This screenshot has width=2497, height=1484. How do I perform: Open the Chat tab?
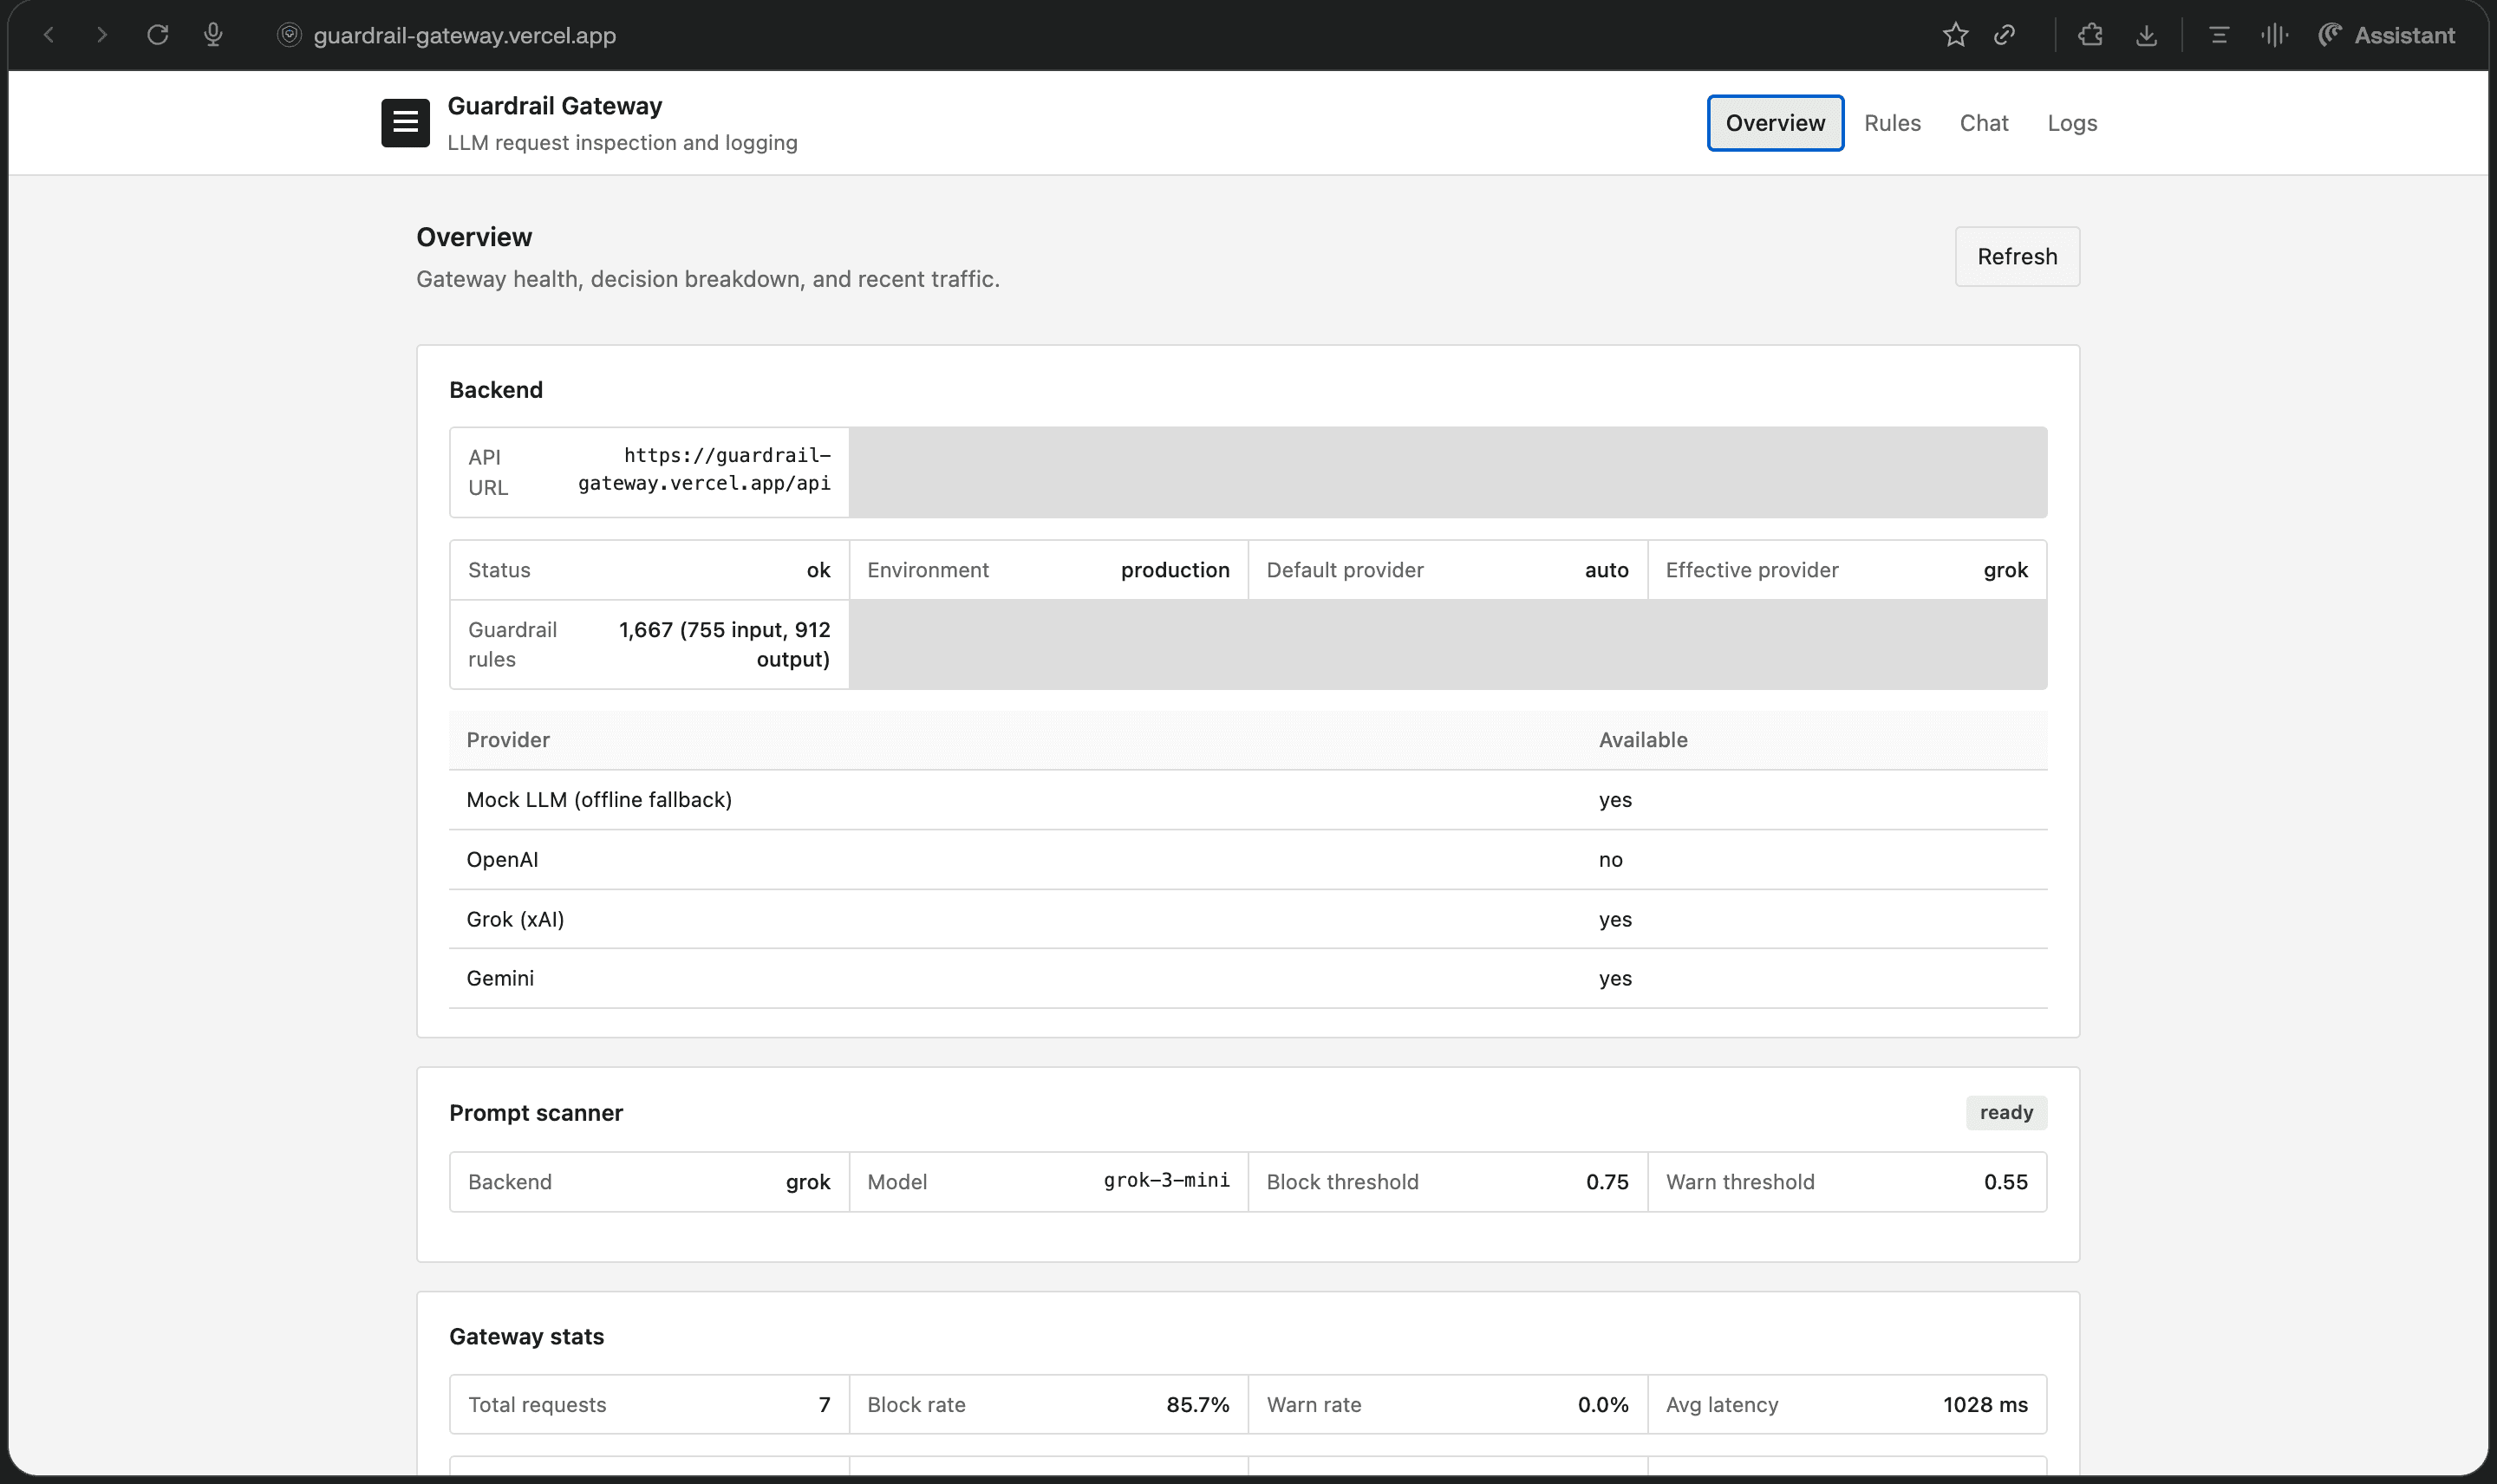click(1983, 123)
